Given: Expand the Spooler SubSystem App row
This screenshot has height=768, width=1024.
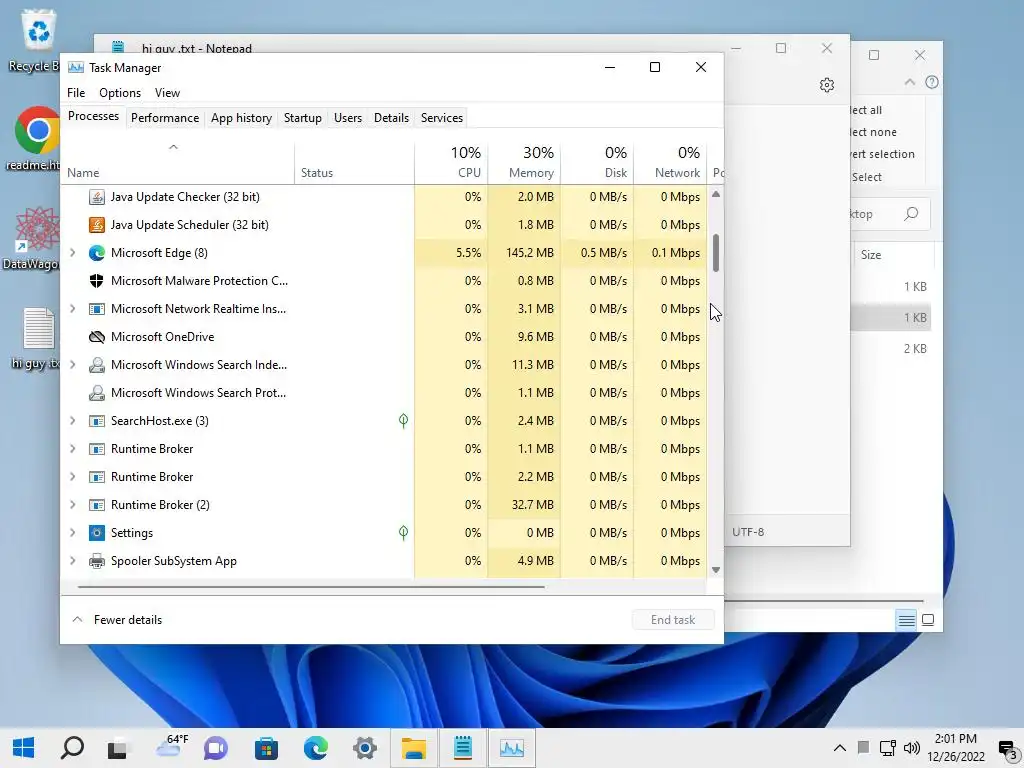Looking at the screenshot, I should 72,561.
